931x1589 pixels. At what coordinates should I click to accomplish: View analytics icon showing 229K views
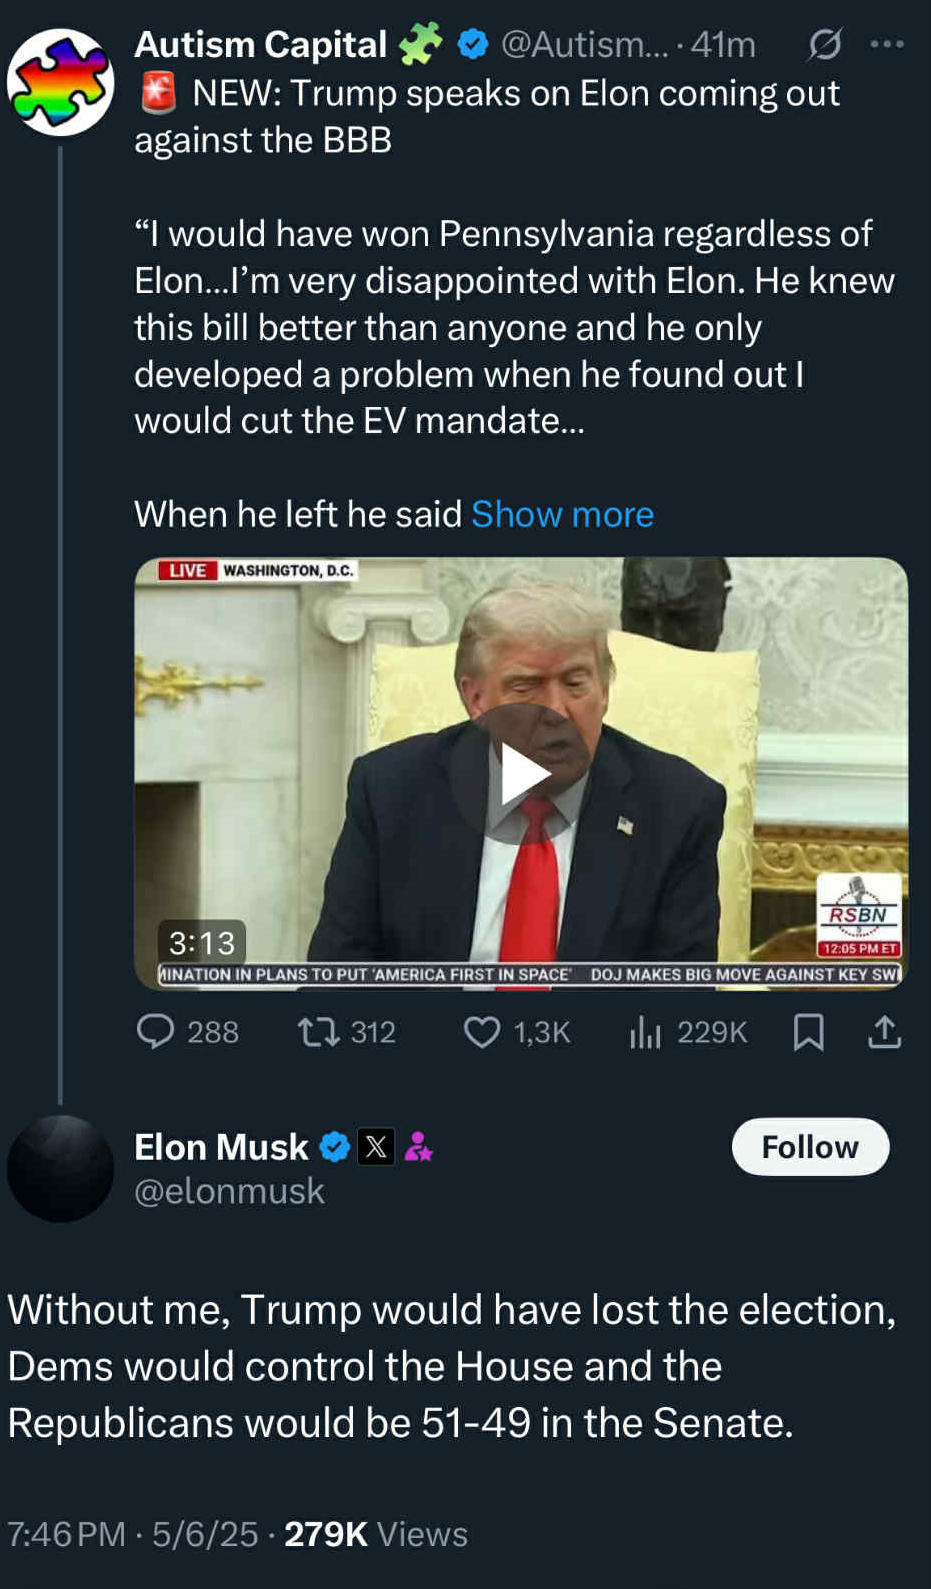tap(646, 1032)
